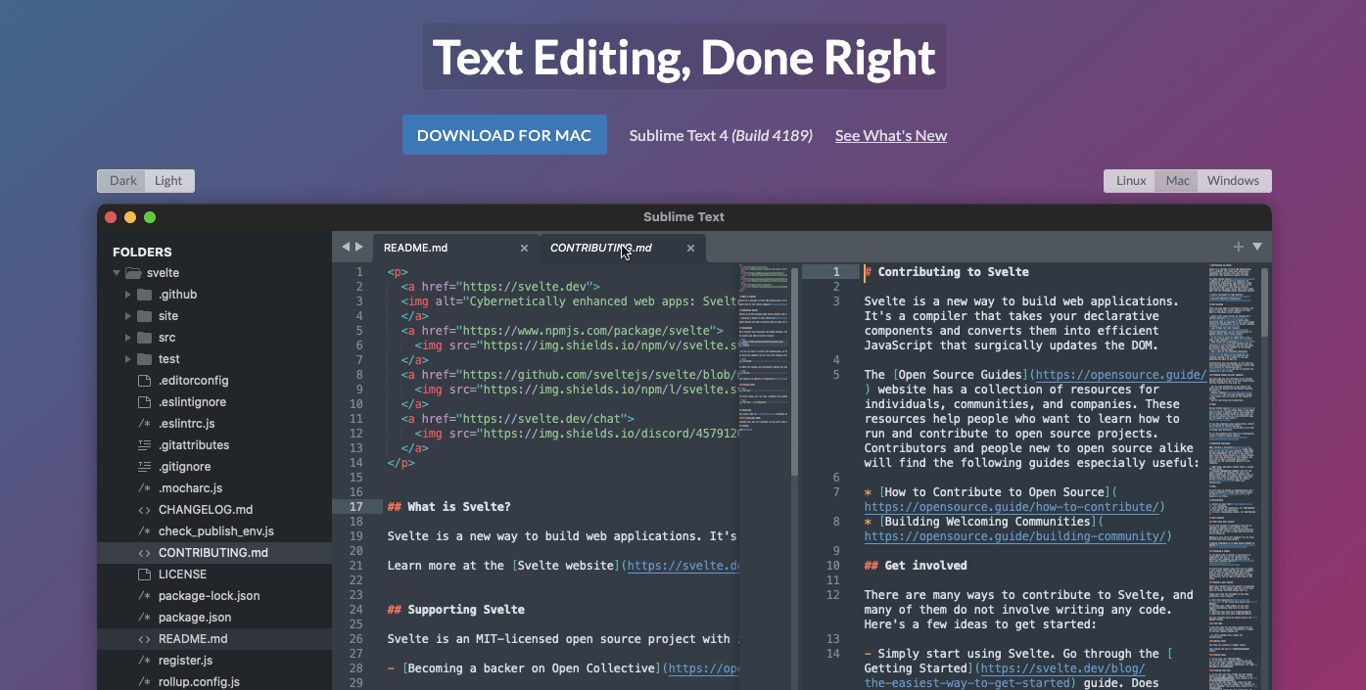Click the rollup.config.js script icon
The width and height of the screenshot is (1366, 690).
click(144, 682)
